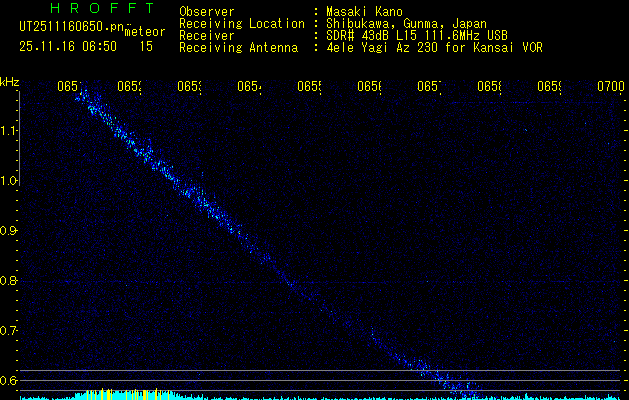Click the 0.7 frequency axis label
Screen dimensions: 629x400
[x=8, y=331]
